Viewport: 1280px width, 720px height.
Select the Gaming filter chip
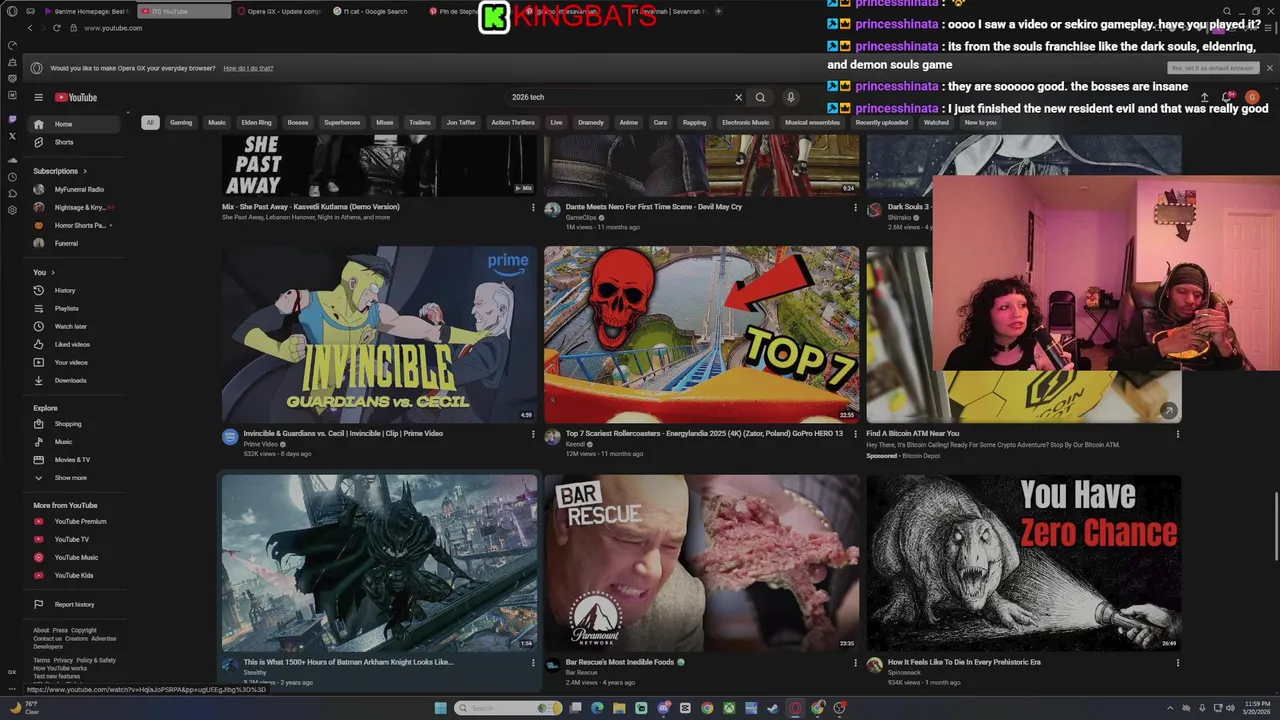pyautogui.click(x=181, y=122)
